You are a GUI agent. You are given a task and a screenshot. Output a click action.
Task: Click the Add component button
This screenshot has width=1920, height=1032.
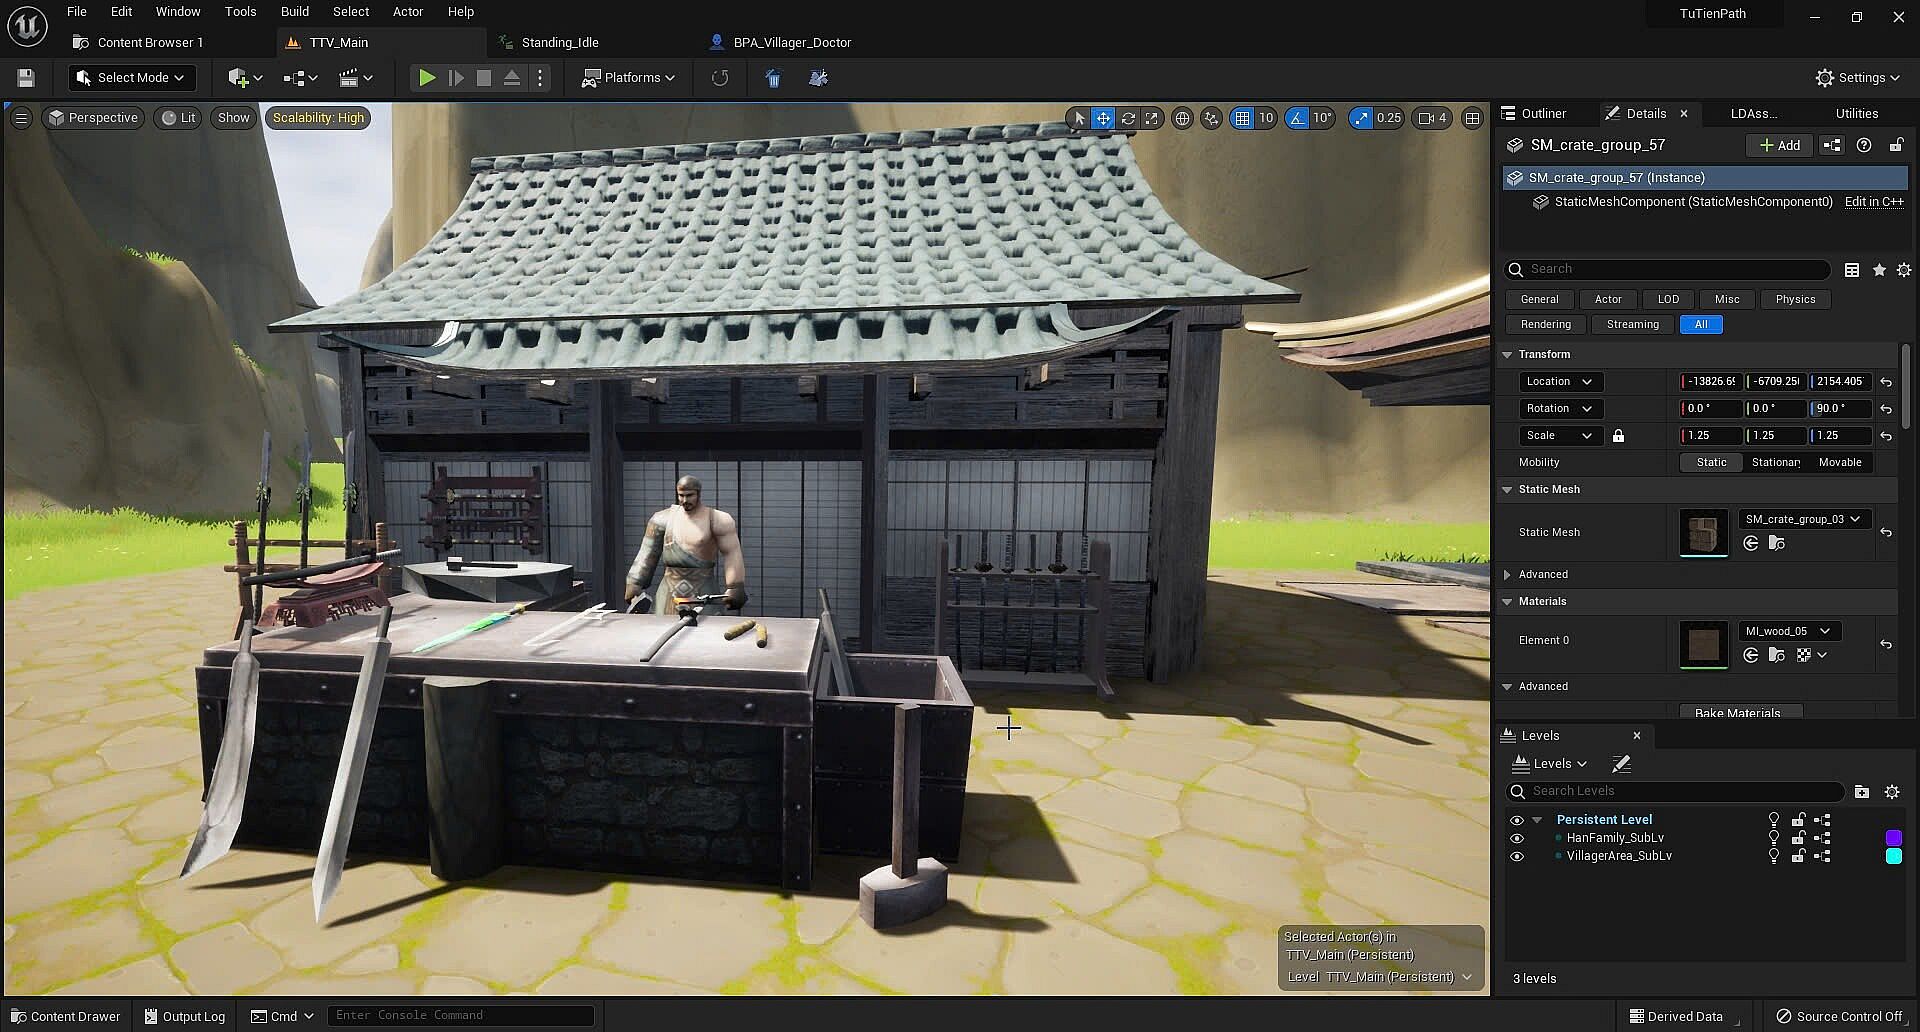(x=1780, y=146)
